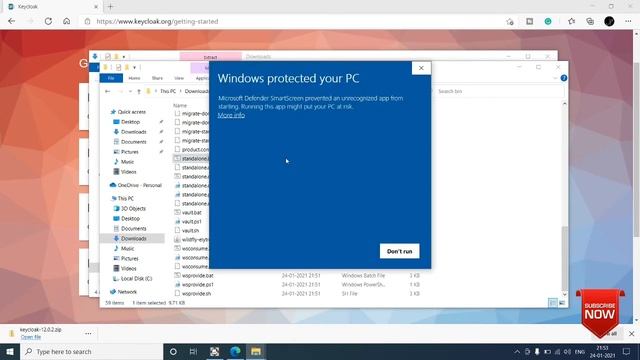Viewport: 640px width, 360px height.
Task: Open the selected Downloads folder under This PC
Action: pos(133,238)
